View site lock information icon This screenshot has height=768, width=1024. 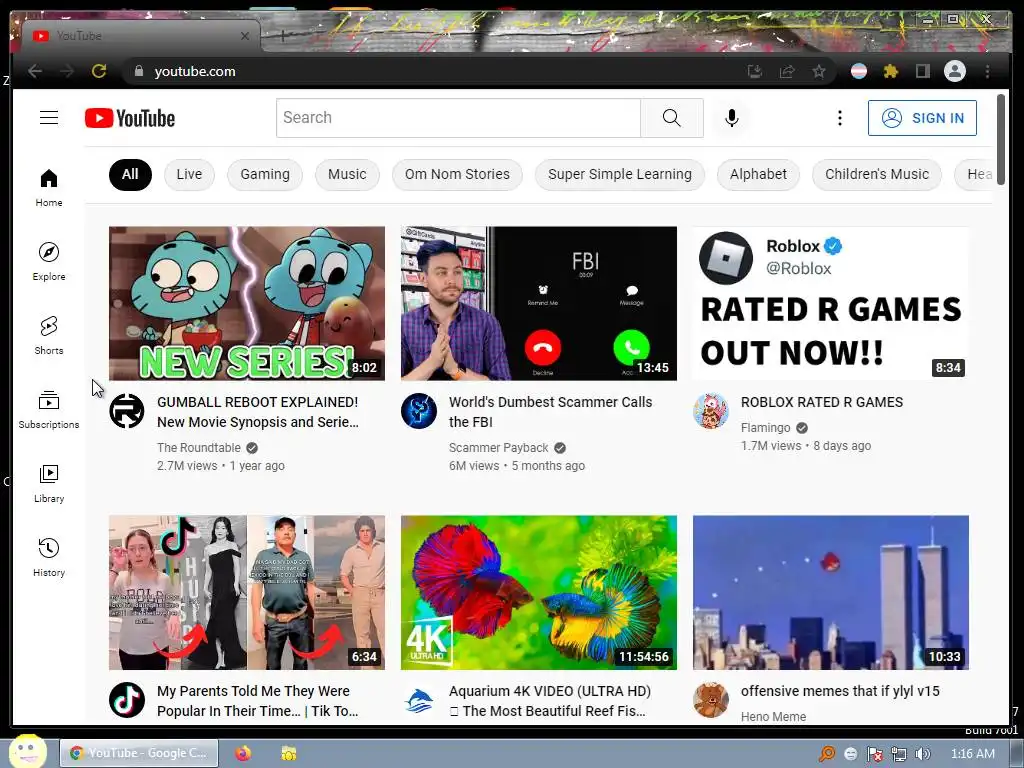[138, 71]
